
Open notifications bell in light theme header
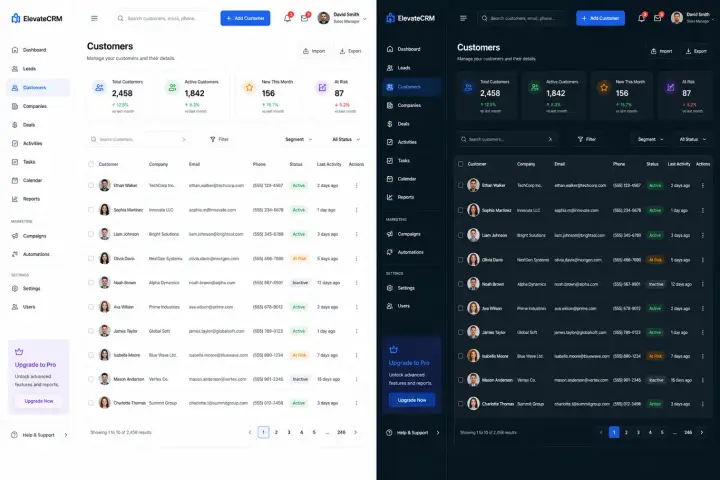coord(287,18)
